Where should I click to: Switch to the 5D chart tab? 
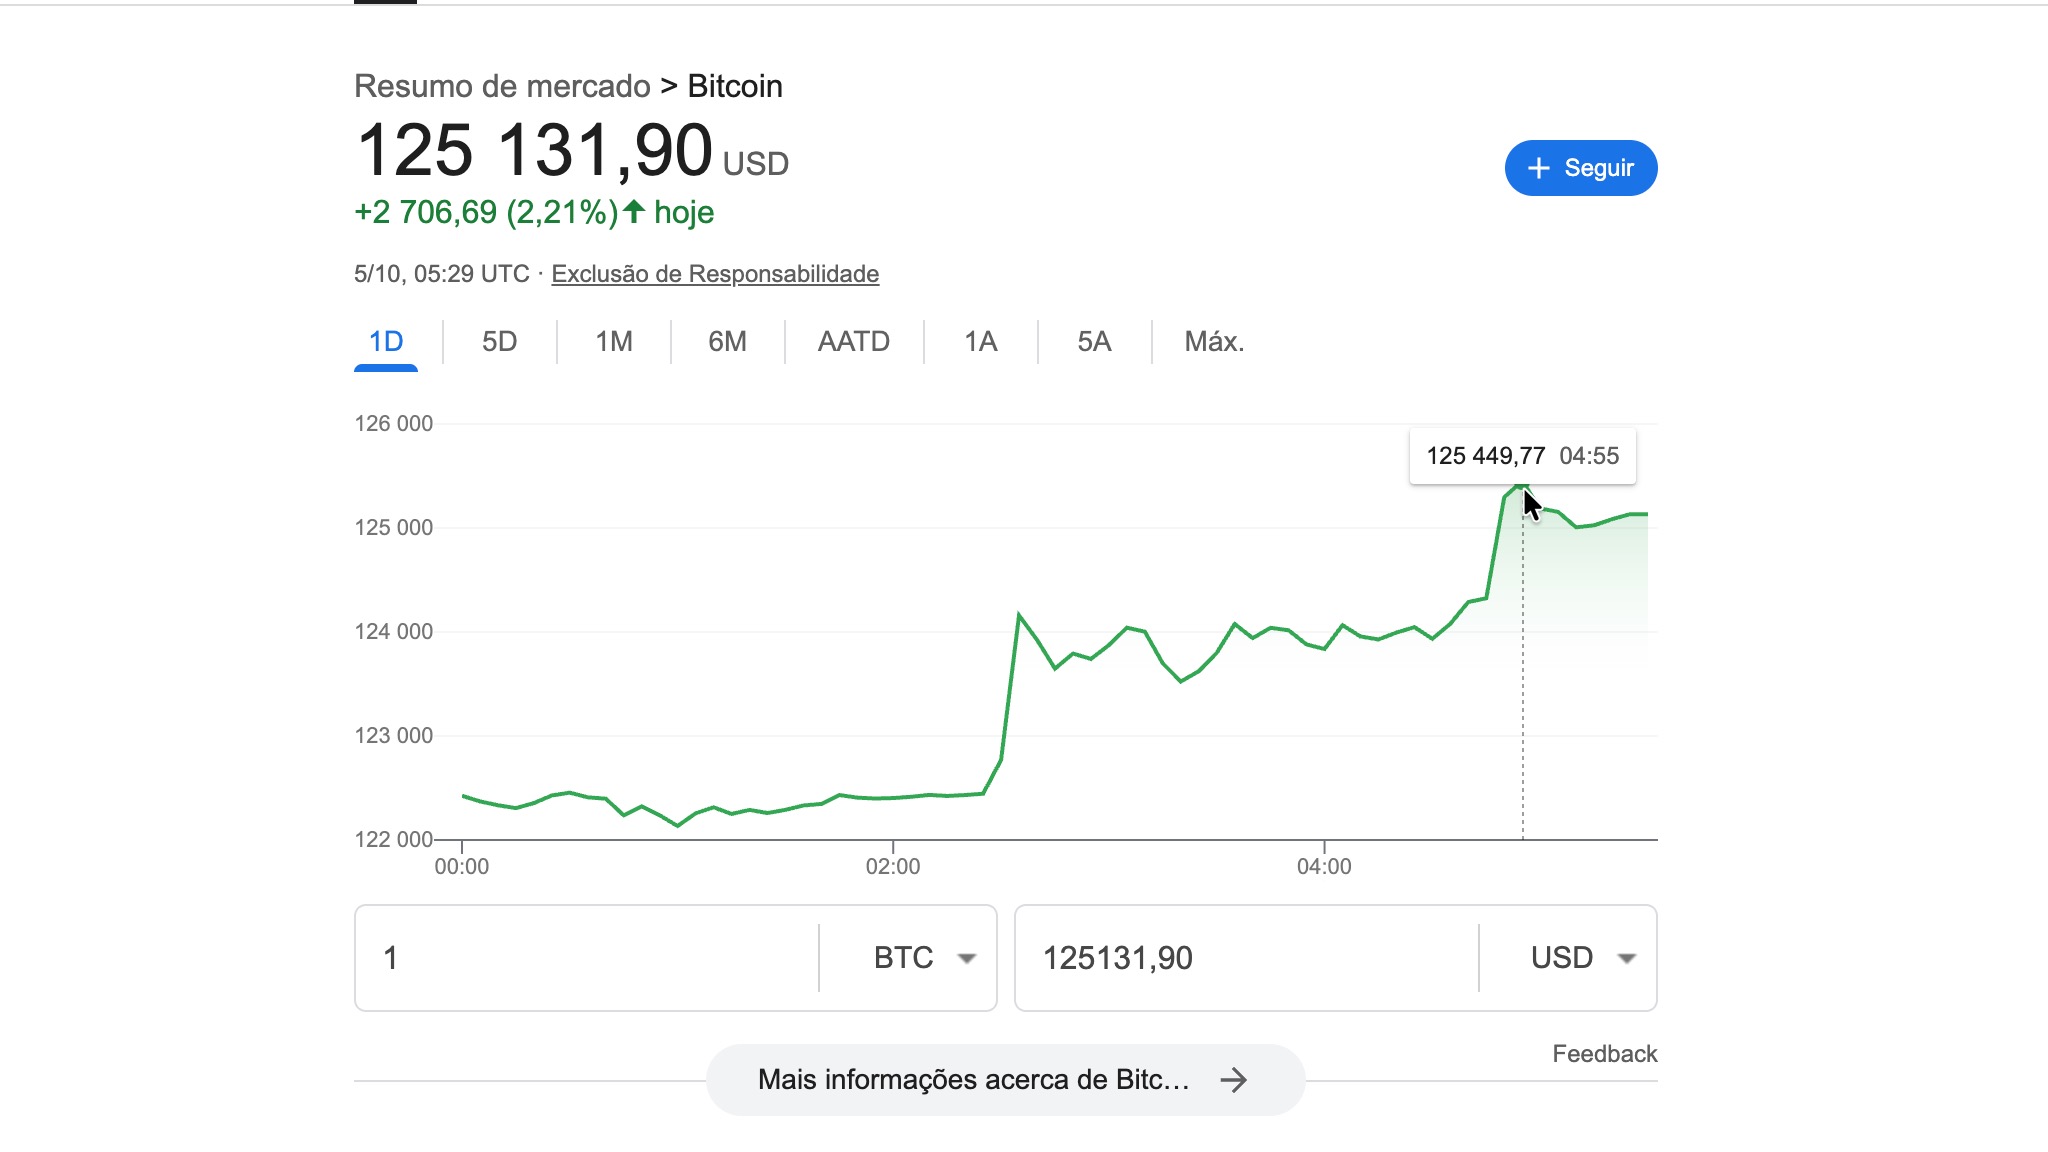click(x=499, y=342)
